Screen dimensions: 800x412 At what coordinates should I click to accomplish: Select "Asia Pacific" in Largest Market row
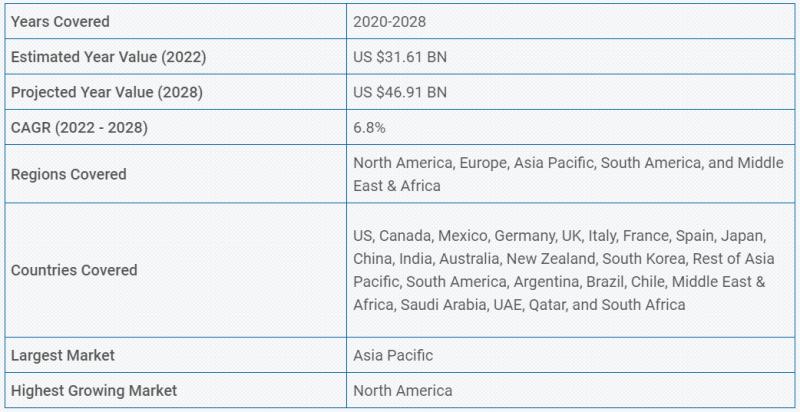click(393, 355)
